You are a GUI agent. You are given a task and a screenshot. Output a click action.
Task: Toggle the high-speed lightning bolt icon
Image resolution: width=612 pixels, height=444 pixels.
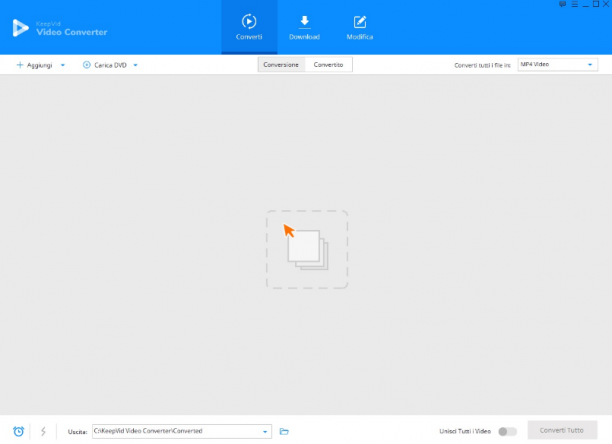tap(43, 431)
